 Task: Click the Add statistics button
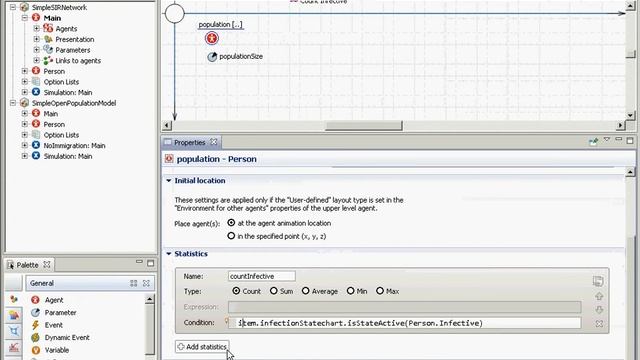[202, 347]
